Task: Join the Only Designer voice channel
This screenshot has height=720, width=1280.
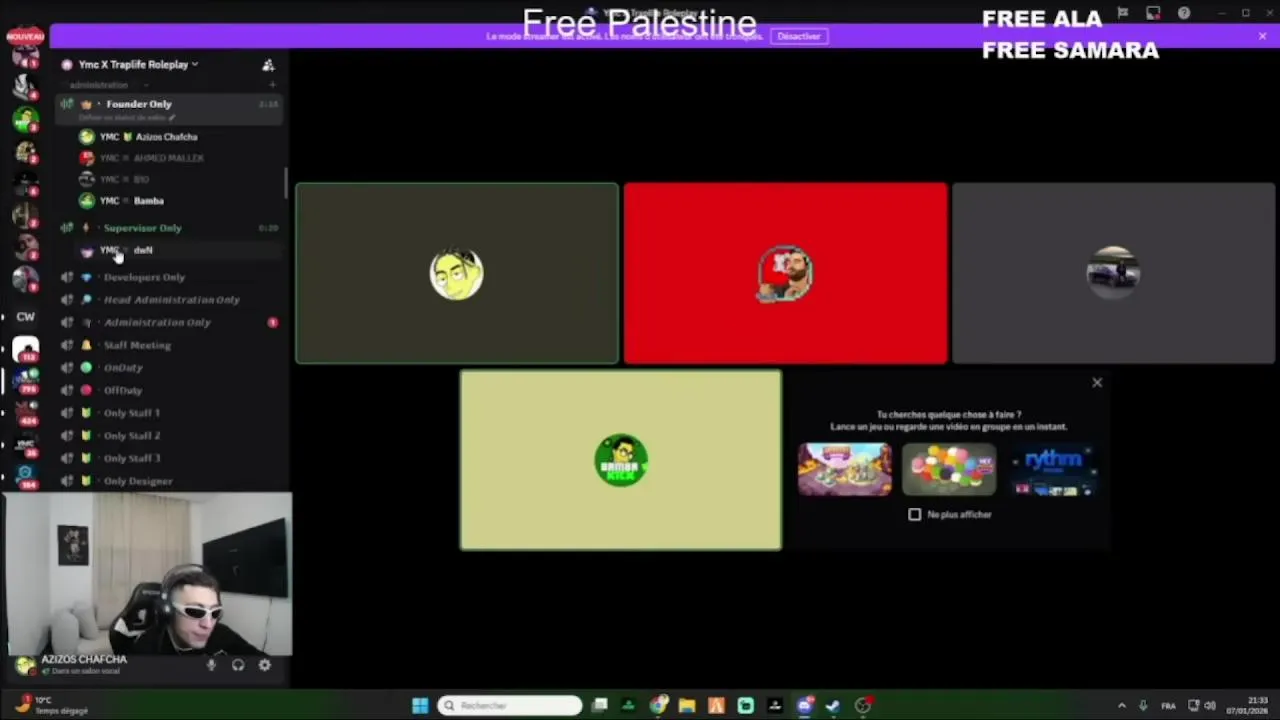Action: pos(137,481)
